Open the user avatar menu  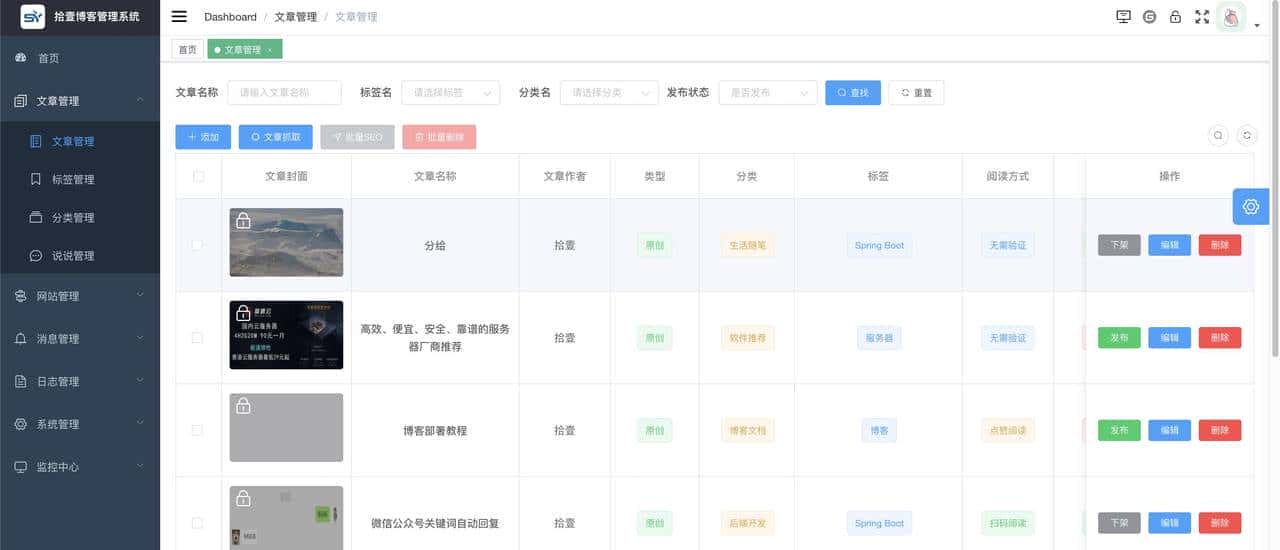[1231, 17]
